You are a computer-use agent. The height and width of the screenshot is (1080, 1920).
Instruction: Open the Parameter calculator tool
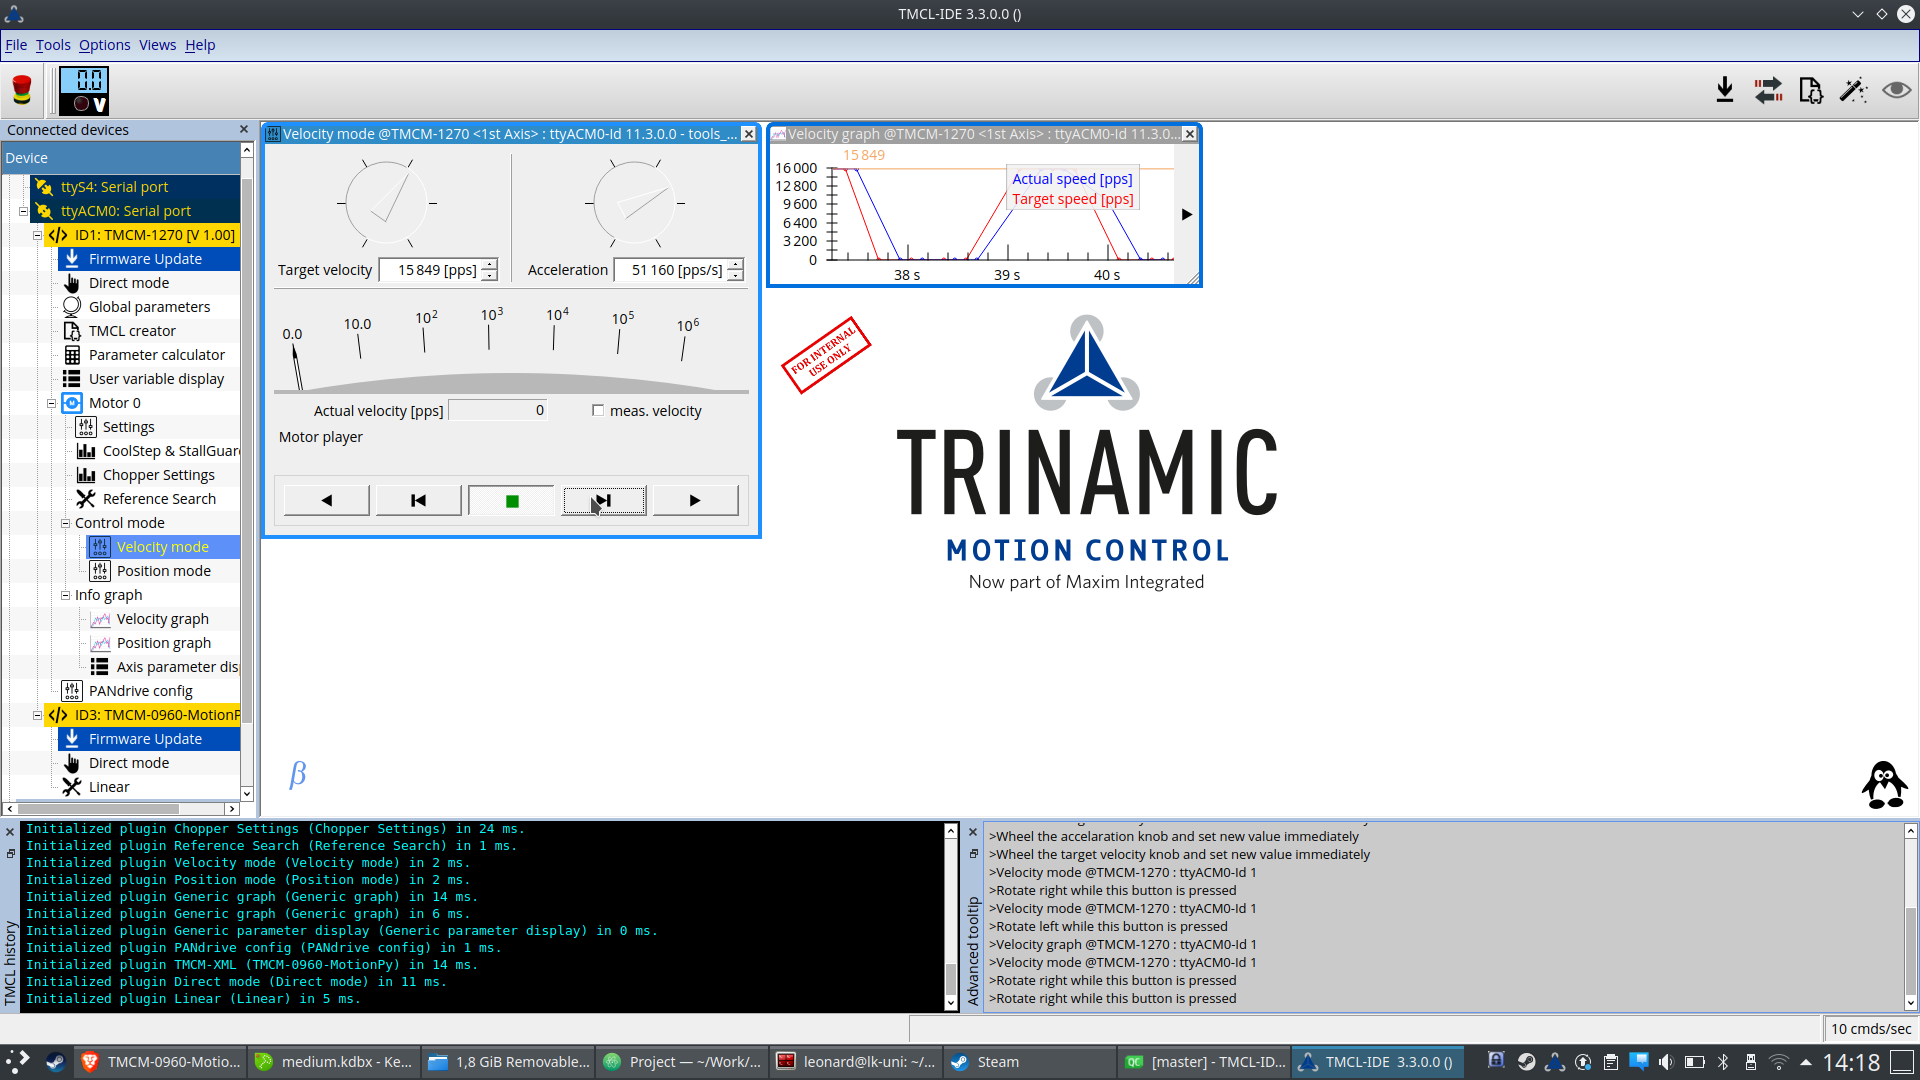click(x=155, y=354)
